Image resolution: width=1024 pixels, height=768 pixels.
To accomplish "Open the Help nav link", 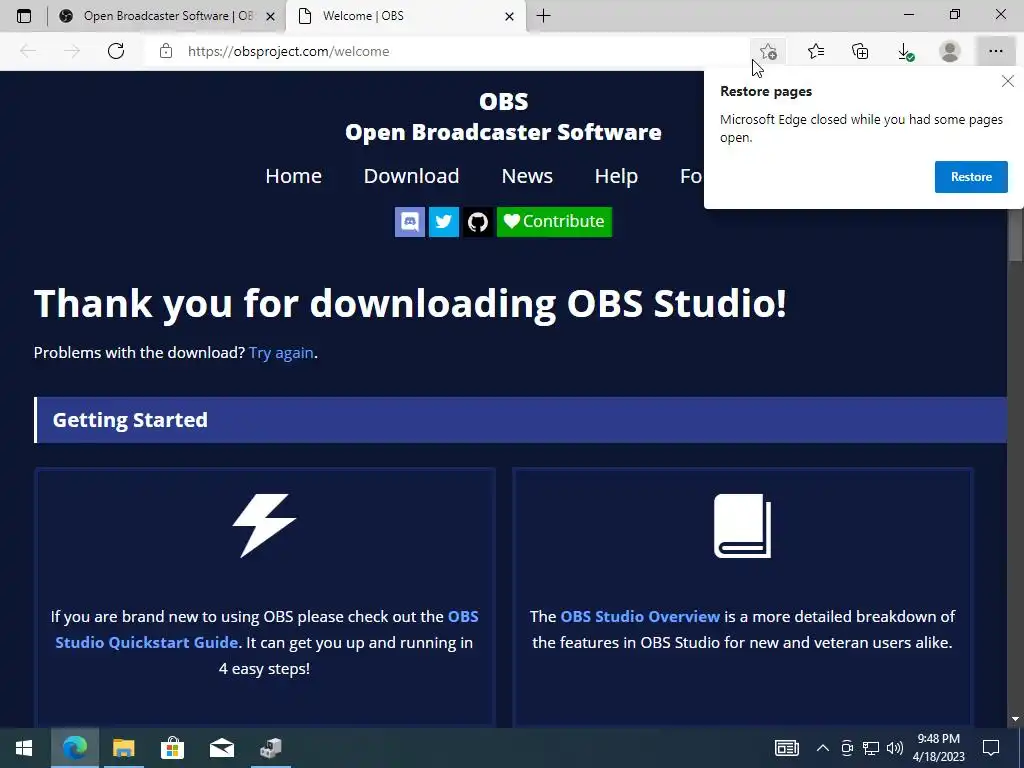I will tap(616, 176).
